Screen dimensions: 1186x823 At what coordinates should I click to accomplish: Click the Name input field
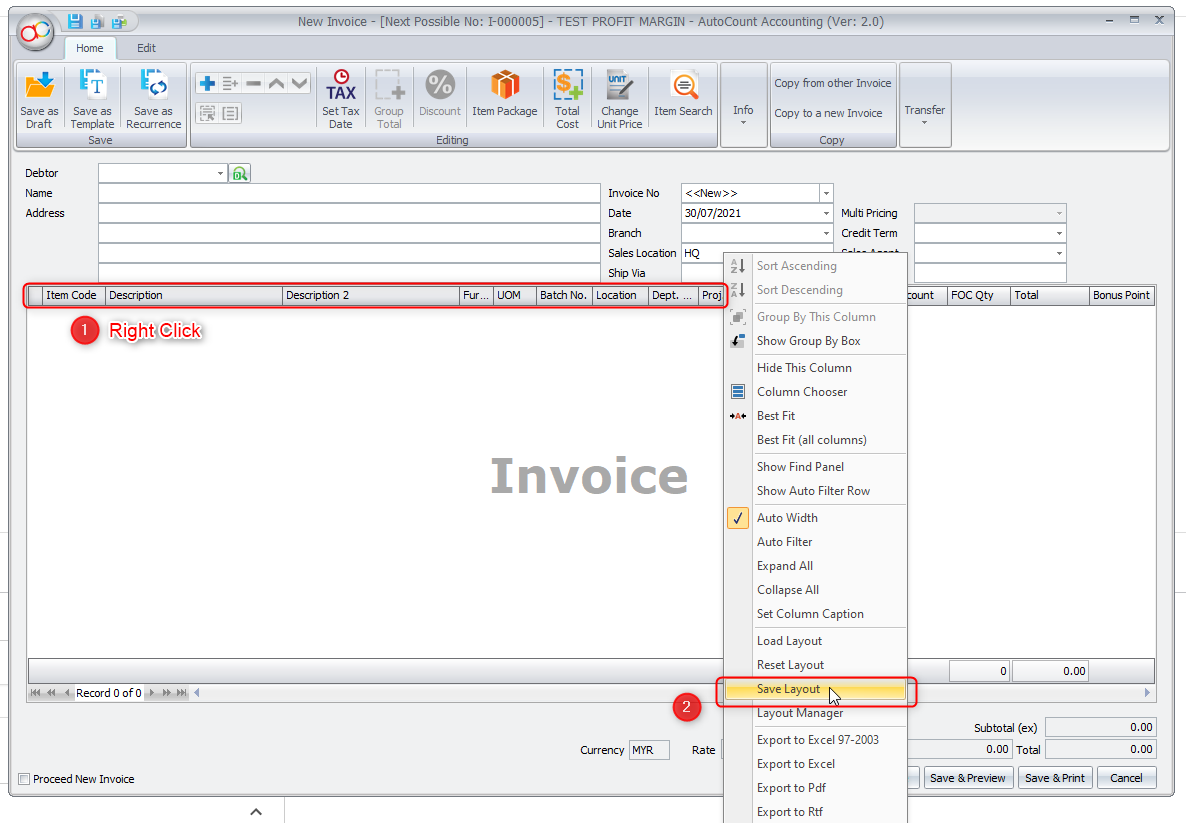(x=349, y=194)
